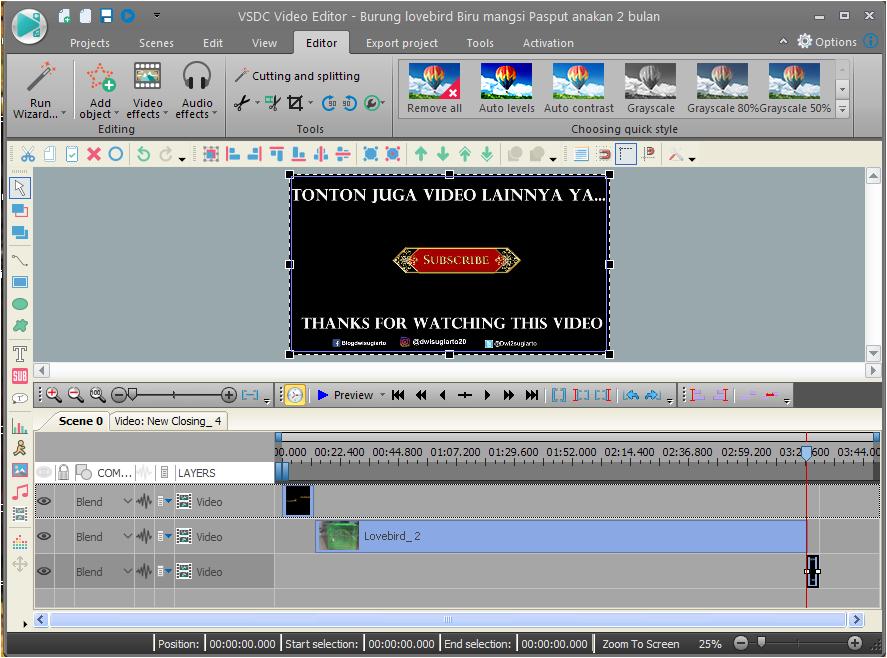The image size is (887, 658).
Task: Open the Options gear
Action: coord(804,41)
